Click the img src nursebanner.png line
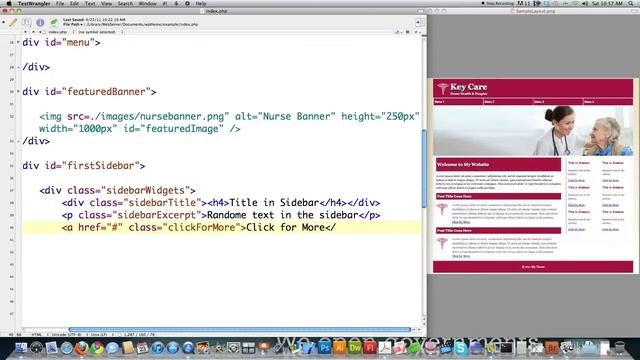 [x=229, y=116]
